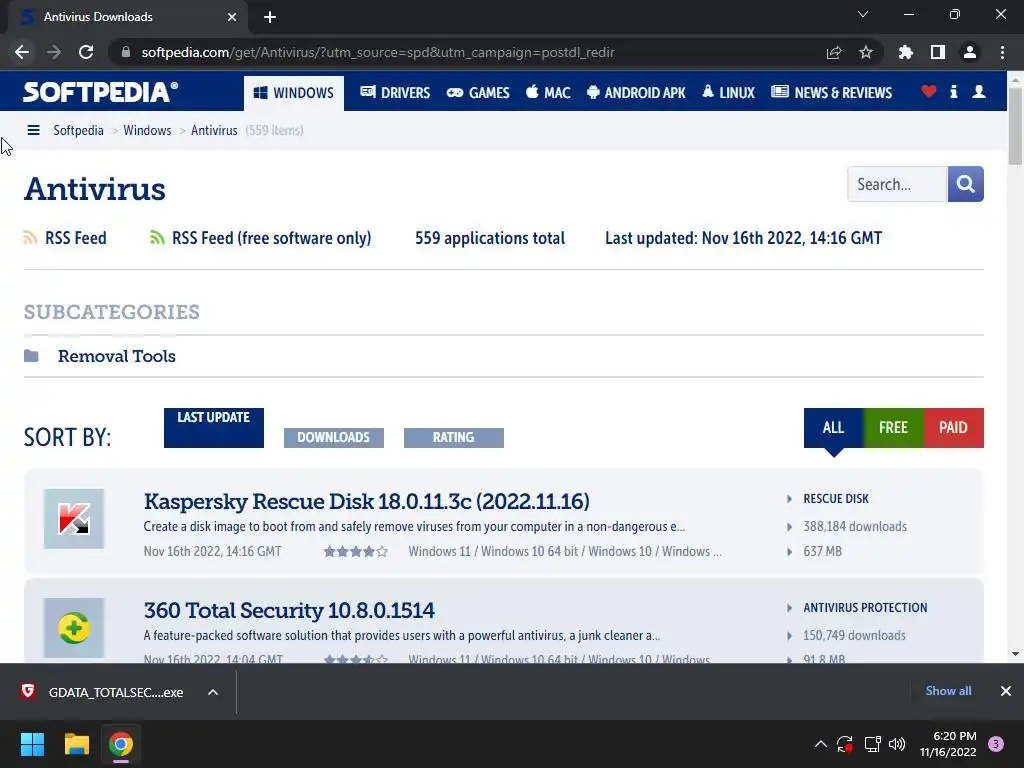Screen dimensions: 1024x768
Task: Click the taskbar clock showing 6:20 PM
Action: pos(948,744)
